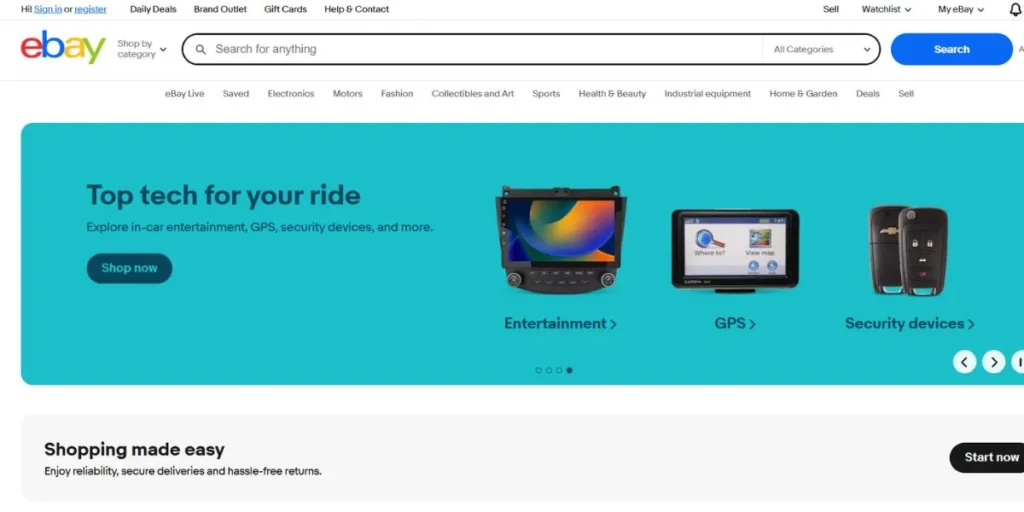The width and height of the screenshot is (1024, 512).
Task: Open Help & Contact link
Action: tap(357, 9)
